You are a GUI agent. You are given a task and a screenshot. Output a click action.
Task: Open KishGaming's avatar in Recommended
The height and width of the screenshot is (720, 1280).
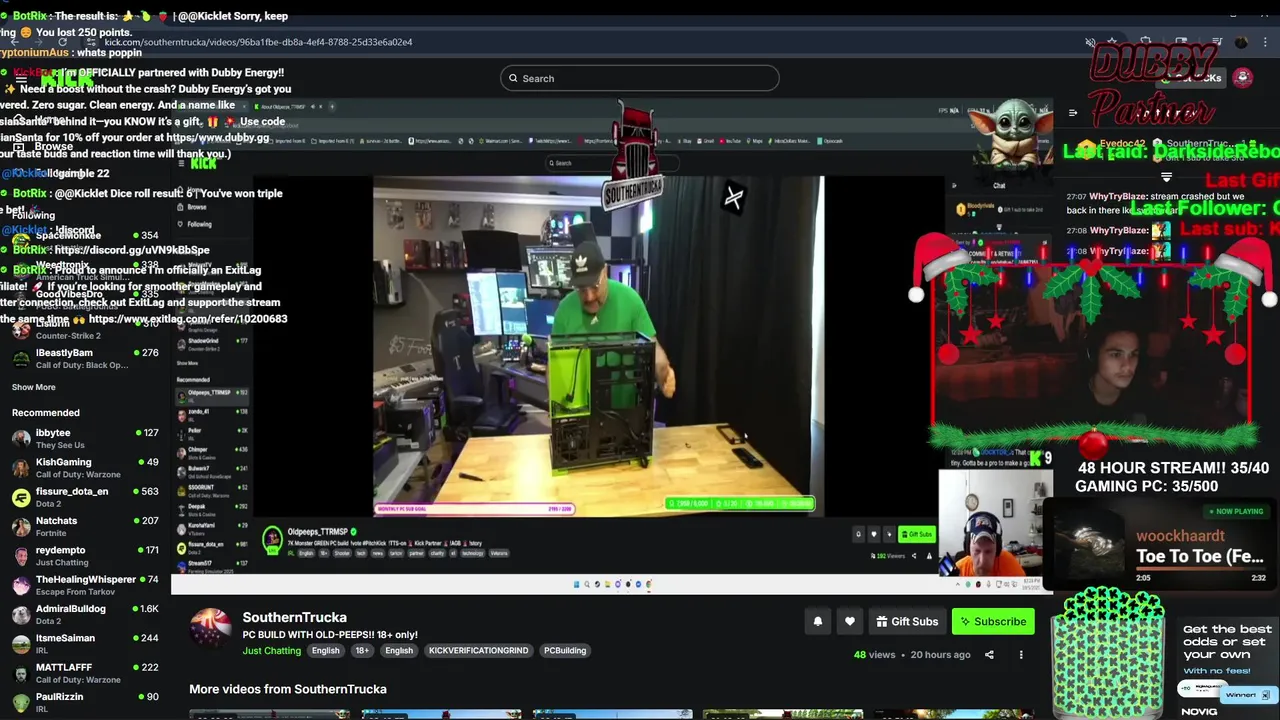(x=21, y=468)
